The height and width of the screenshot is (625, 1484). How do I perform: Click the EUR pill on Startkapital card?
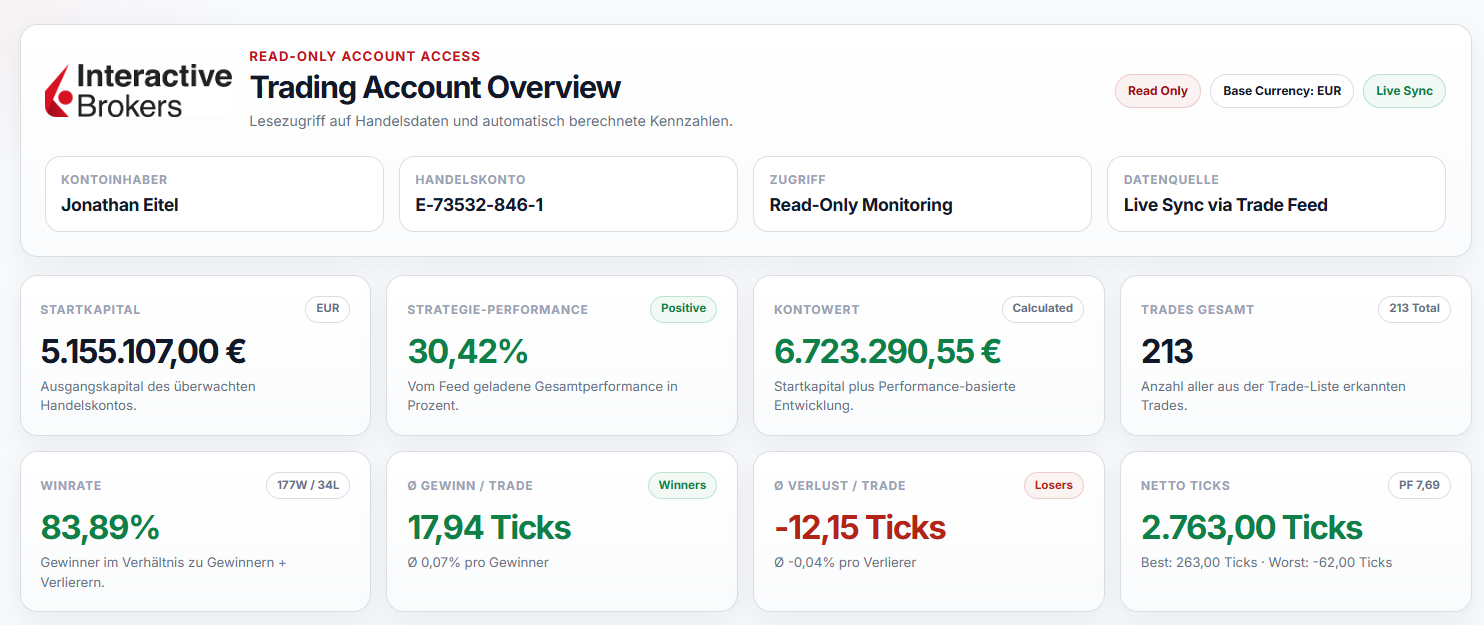(x=328, y=309)
